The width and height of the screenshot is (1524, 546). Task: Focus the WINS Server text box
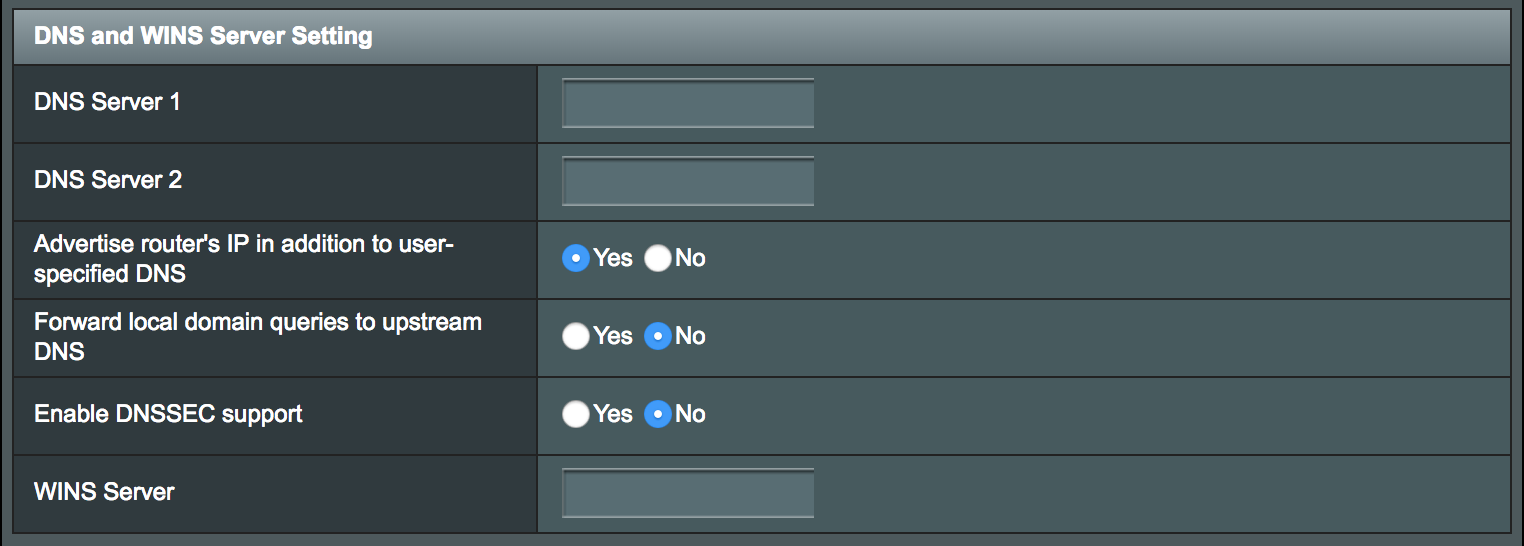(x=687, y=494)
